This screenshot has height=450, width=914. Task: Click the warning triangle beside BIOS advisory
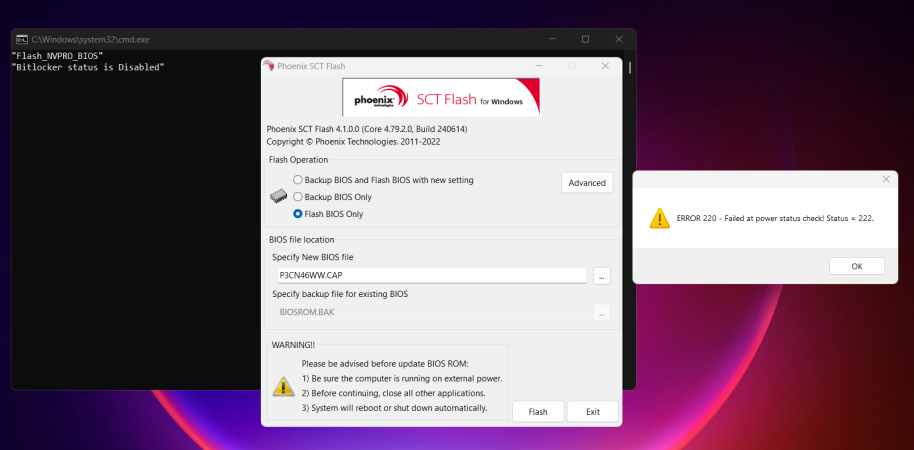284,385
